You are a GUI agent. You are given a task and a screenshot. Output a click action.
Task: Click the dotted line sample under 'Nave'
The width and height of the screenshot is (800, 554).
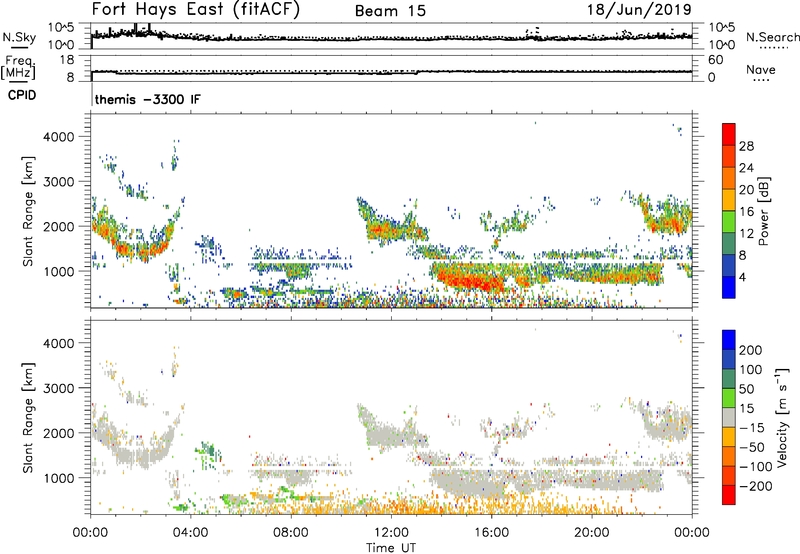[762, 81]
